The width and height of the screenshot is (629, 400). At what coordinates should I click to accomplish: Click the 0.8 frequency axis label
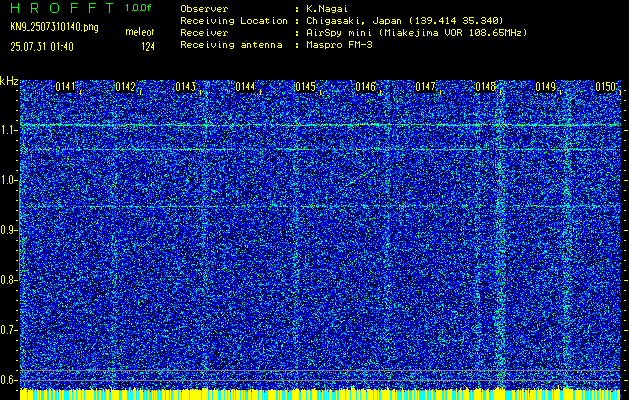(x=8, y=280)
